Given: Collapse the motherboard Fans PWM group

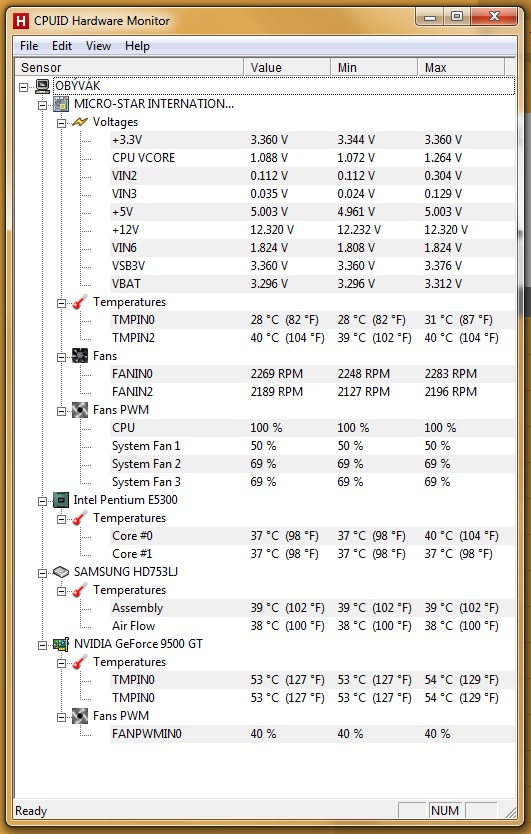Looking at the screenshot, I should pyautogui.click(x=62, y=411).
